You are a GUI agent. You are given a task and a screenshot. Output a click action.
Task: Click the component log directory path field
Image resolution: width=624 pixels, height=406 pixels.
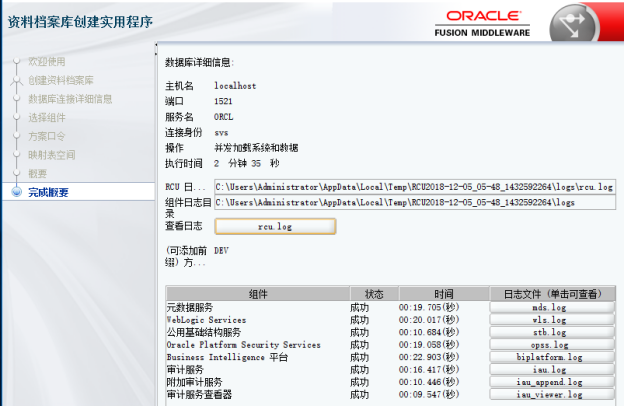tap(415, 202)
